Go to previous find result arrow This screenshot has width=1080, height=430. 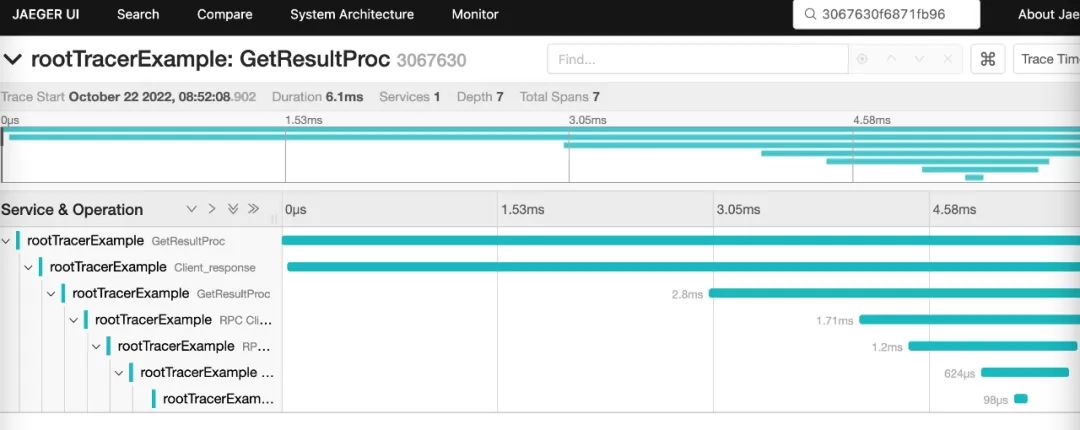[x=891, y=59]
